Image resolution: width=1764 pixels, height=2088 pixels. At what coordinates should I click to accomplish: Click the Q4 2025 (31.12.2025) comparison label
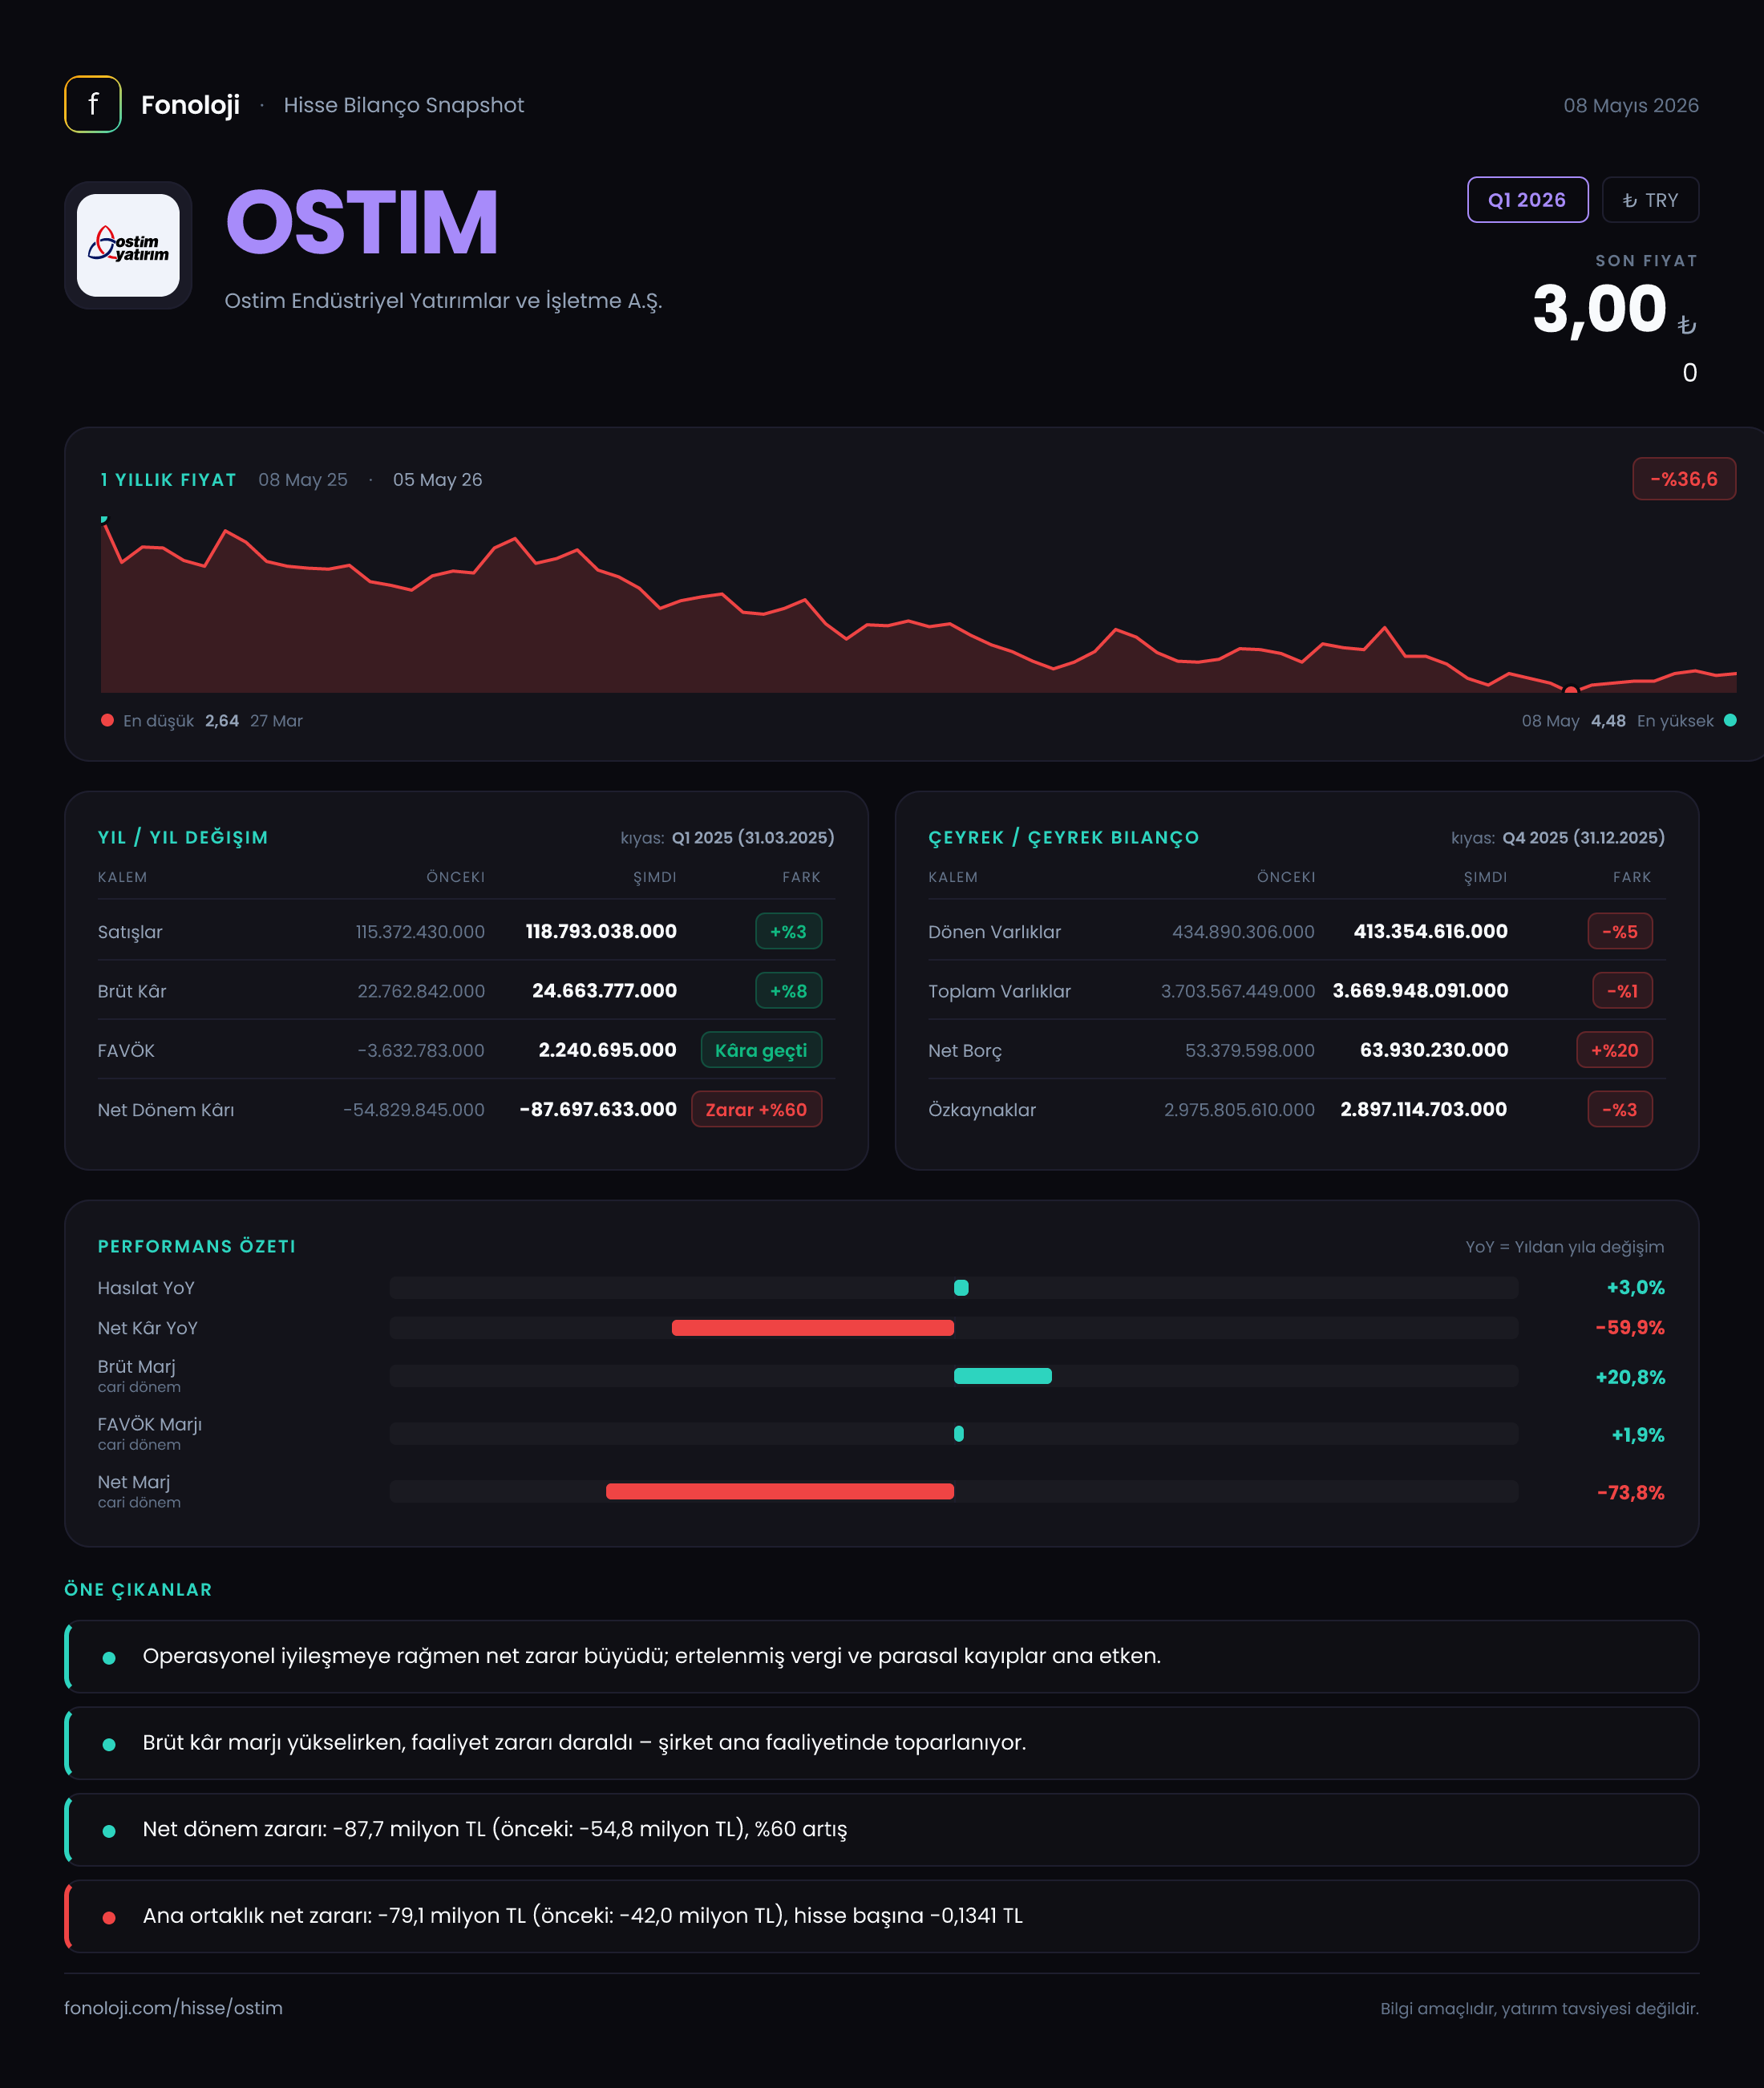click(x=1584, y=837)
